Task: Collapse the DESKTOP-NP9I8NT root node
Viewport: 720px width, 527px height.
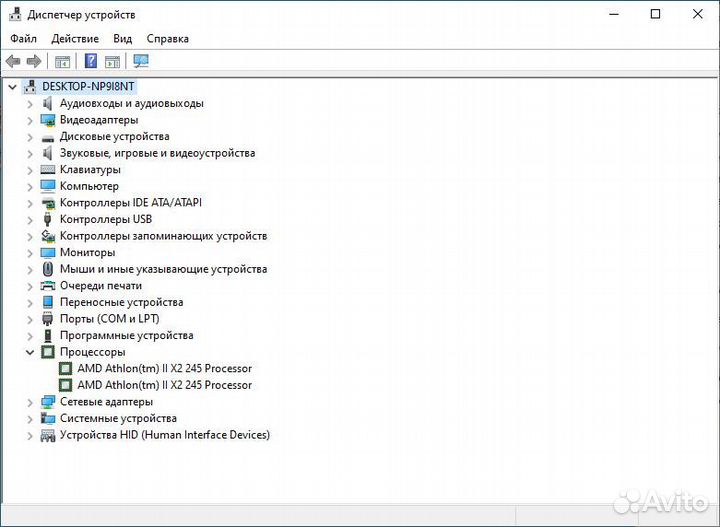Action: pyautogui.click(x=12, y=87)
